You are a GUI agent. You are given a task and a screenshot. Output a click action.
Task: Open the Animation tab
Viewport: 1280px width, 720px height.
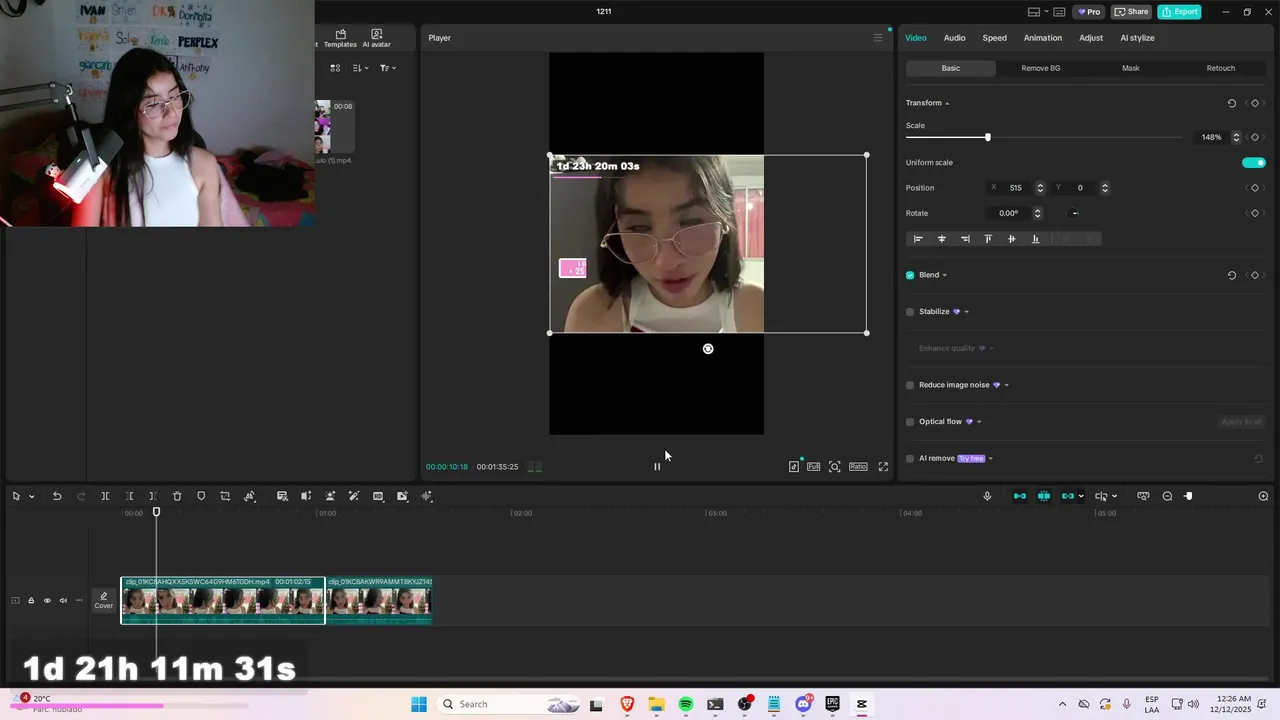click(1043, 38)
